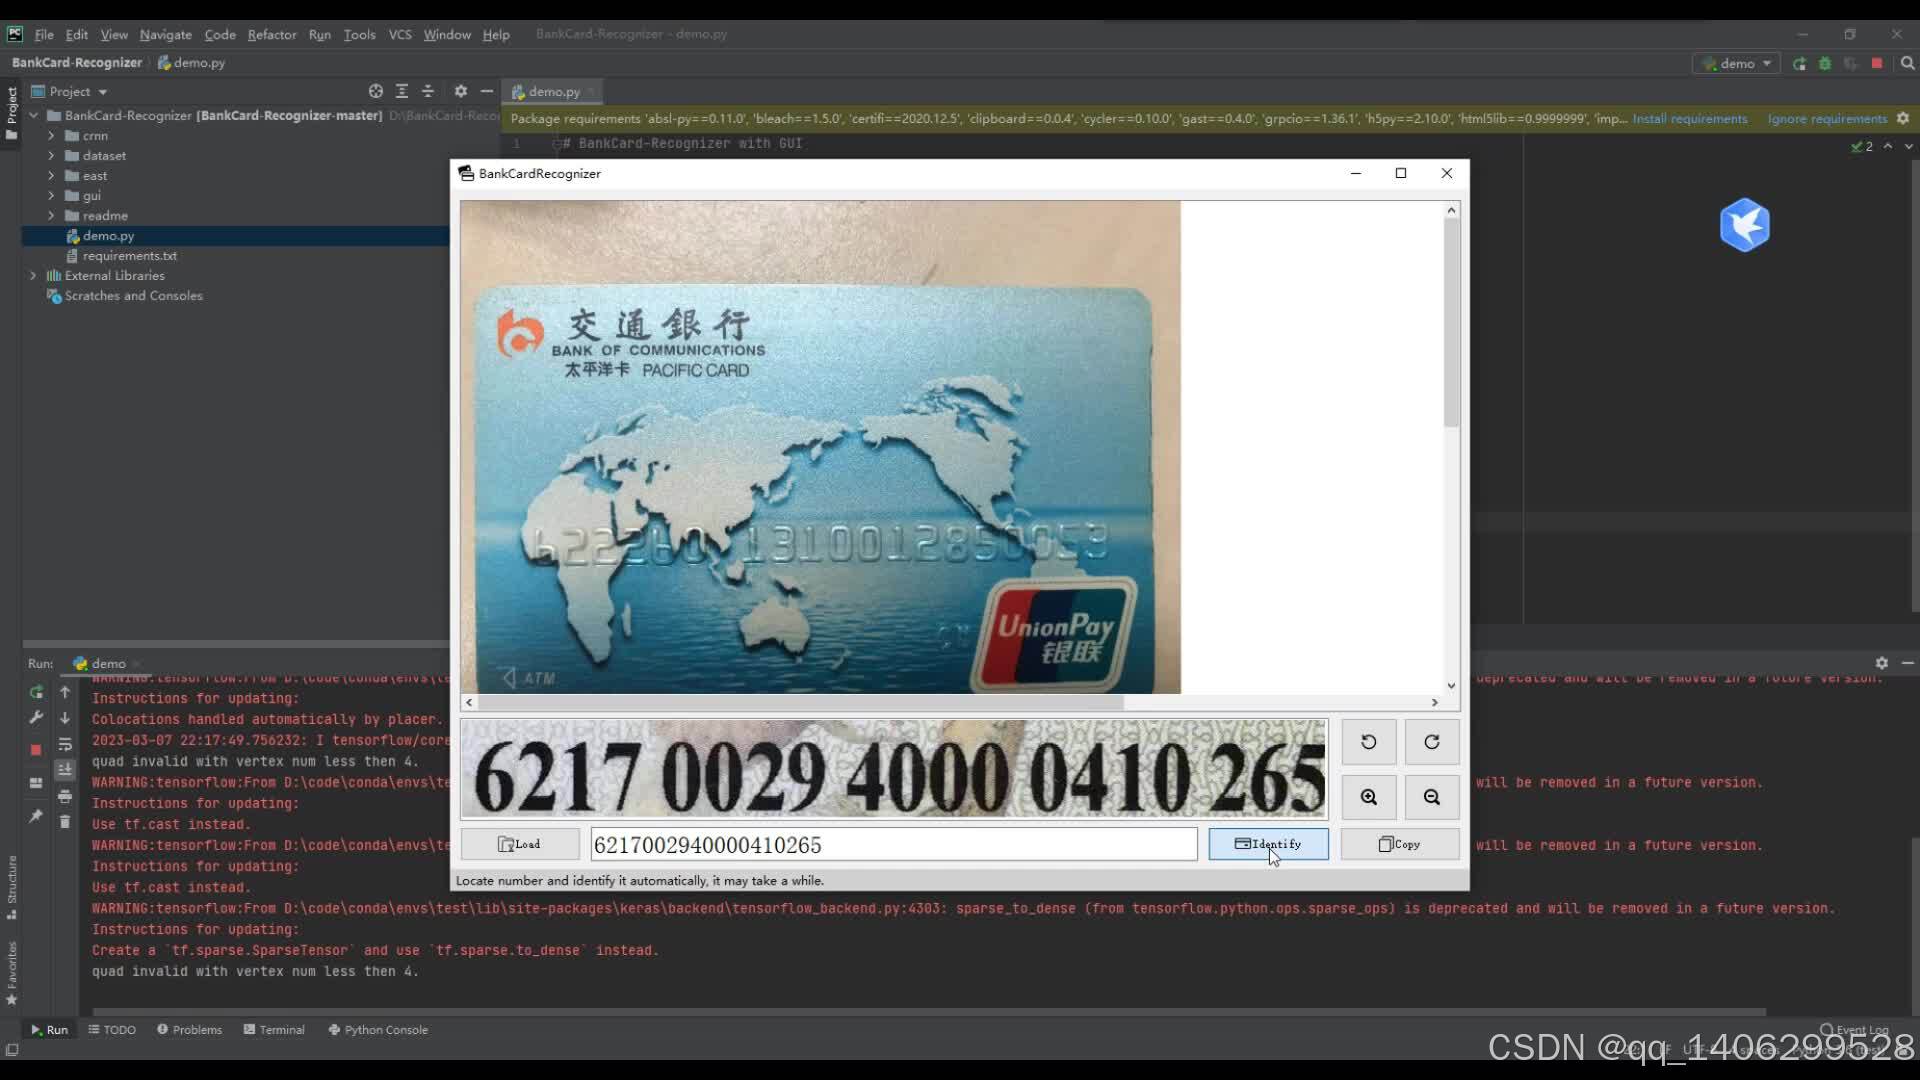This screenshot has height=1080, width=1920.
Task: Clear all Run console output
Action: 65,822
